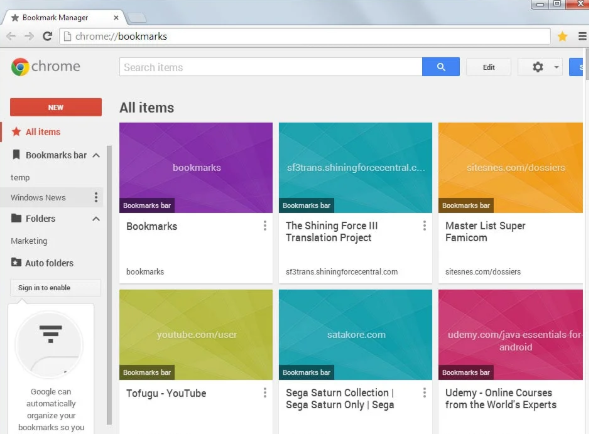Click The Shining Force III Translation Project title
Viewport: 589px width, 434px height.
click(x=332, y=231)
